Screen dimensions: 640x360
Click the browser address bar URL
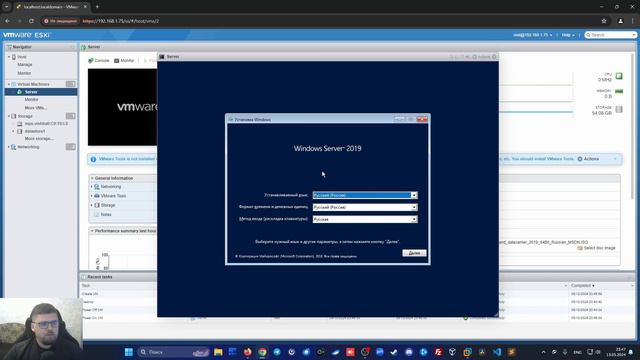pos(121,21)
